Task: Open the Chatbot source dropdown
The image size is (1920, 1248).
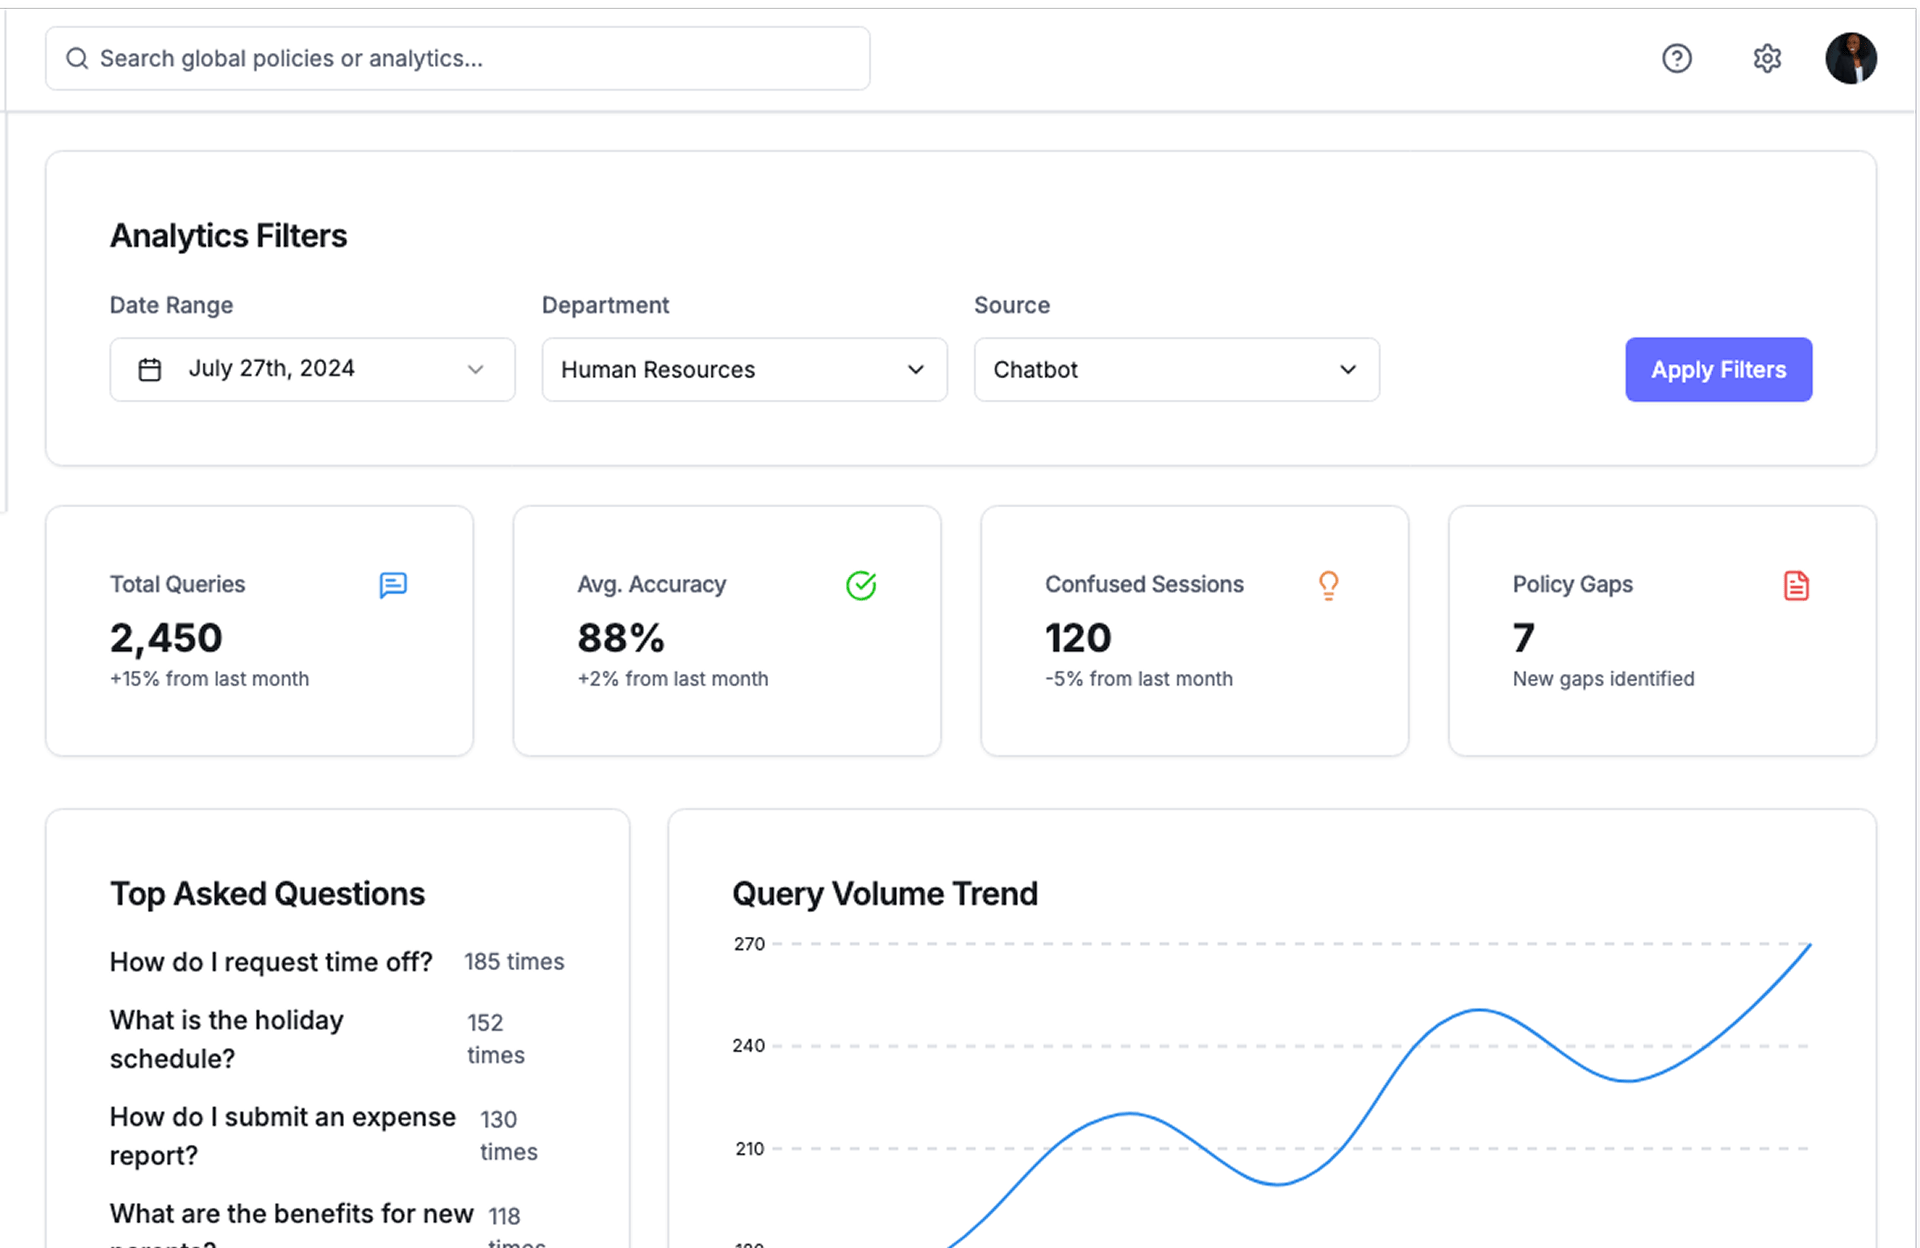Action: click(1176, 370)
